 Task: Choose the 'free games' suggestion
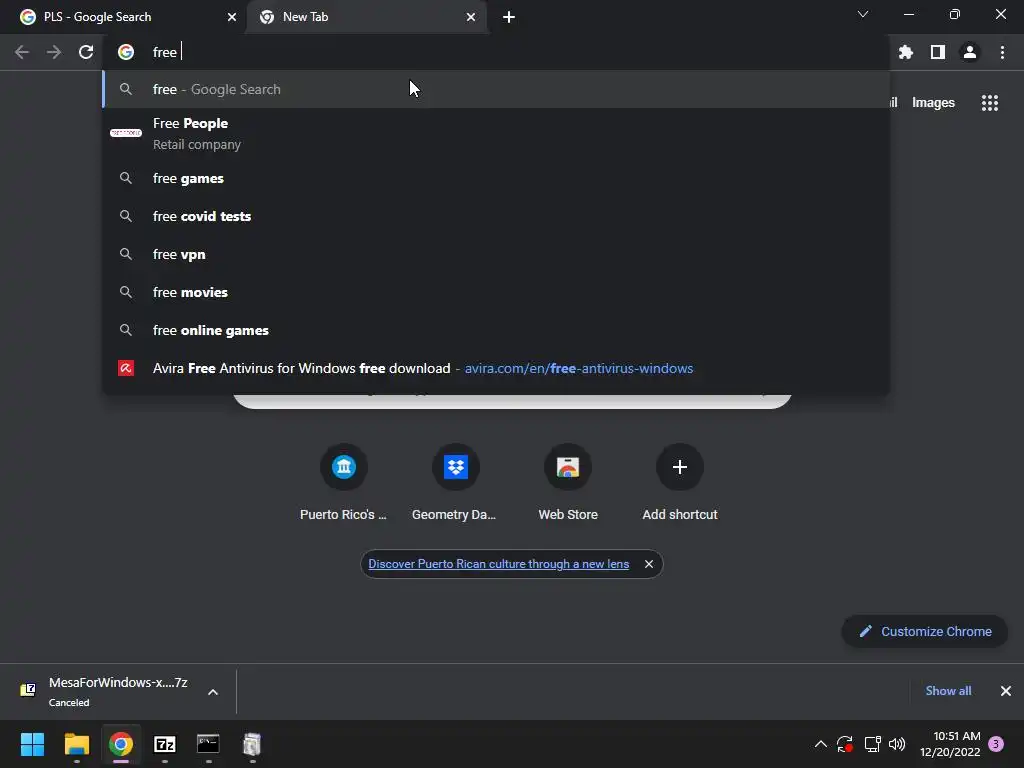(x=496, y=178)
